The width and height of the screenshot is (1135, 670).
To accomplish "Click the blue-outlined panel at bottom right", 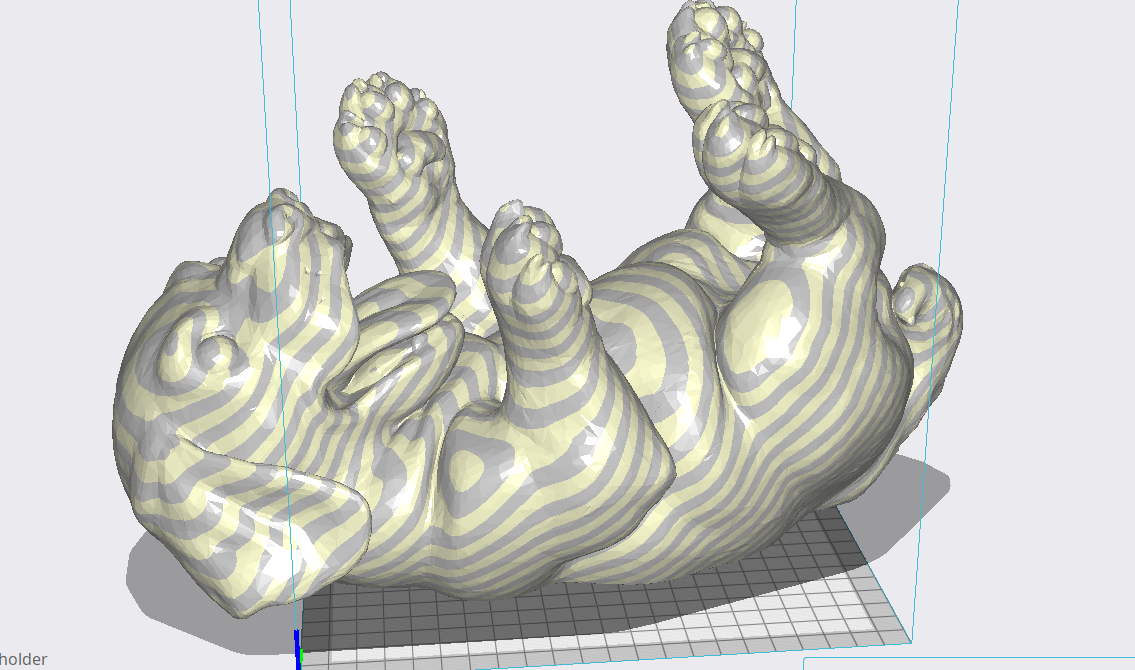I will click(x=969, y=663).
